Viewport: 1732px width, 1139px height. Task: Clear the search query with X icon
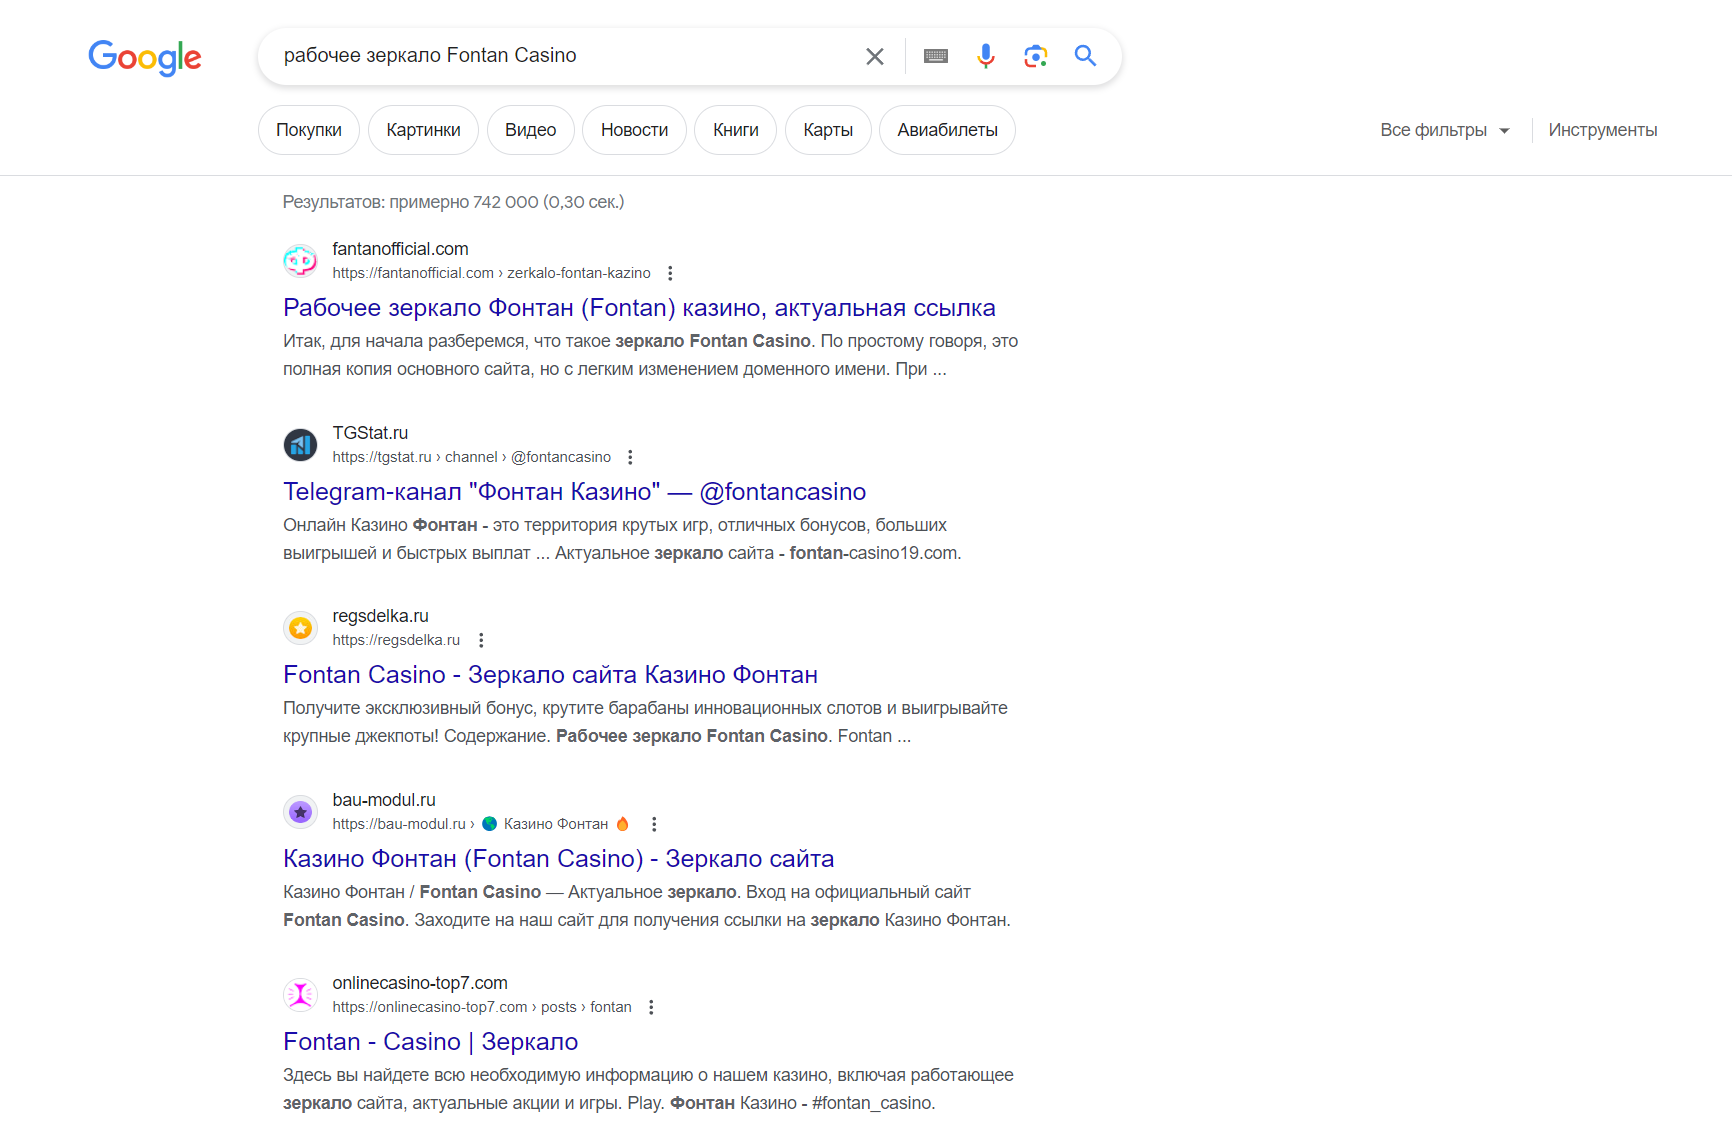click(875, 56)
